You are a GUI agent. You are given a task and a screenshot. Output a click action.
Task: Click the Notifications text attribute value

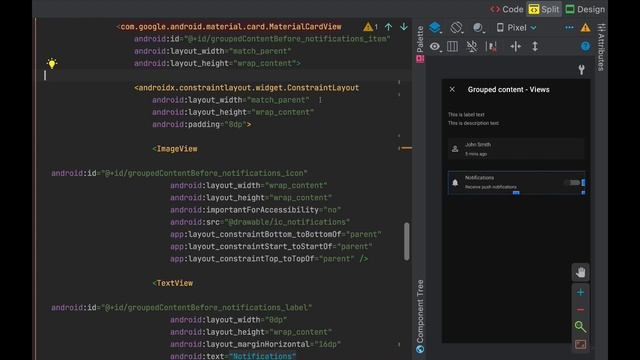[x=262, y=356]
